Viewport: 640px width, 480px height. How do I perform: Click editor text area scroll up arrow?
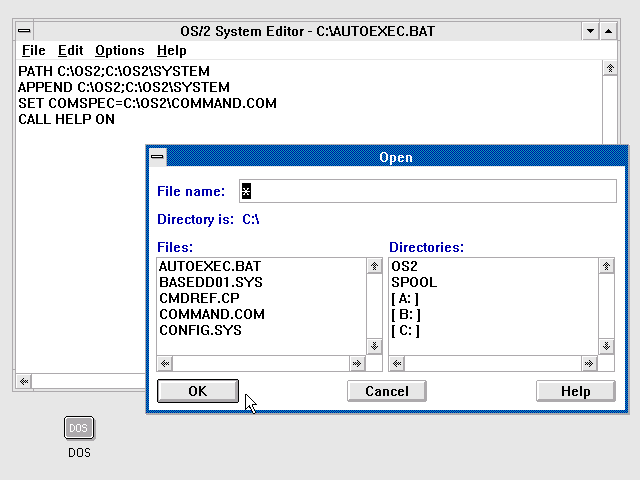pos(610,68)
